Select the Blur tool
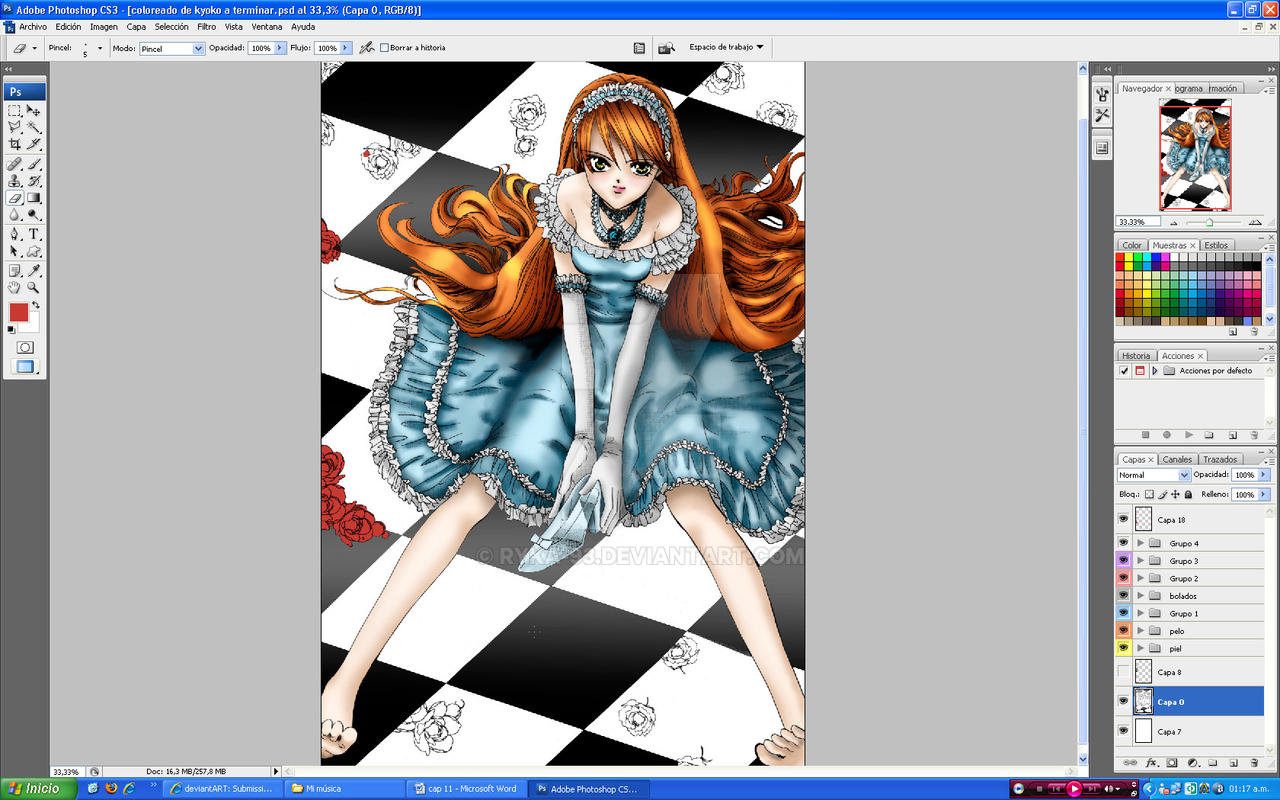The height and width of the screenshot is (800, 1280). pos(15,214)
